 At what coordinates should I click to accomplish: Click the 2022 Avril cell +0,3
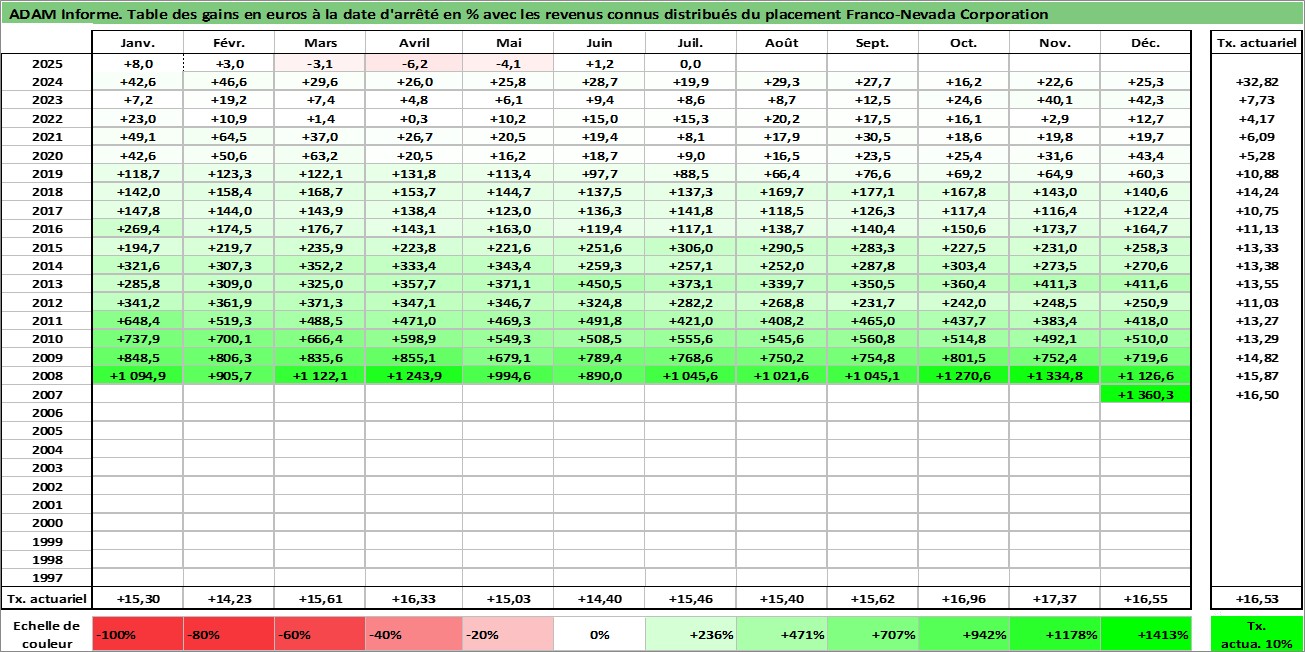pos(414,118)
